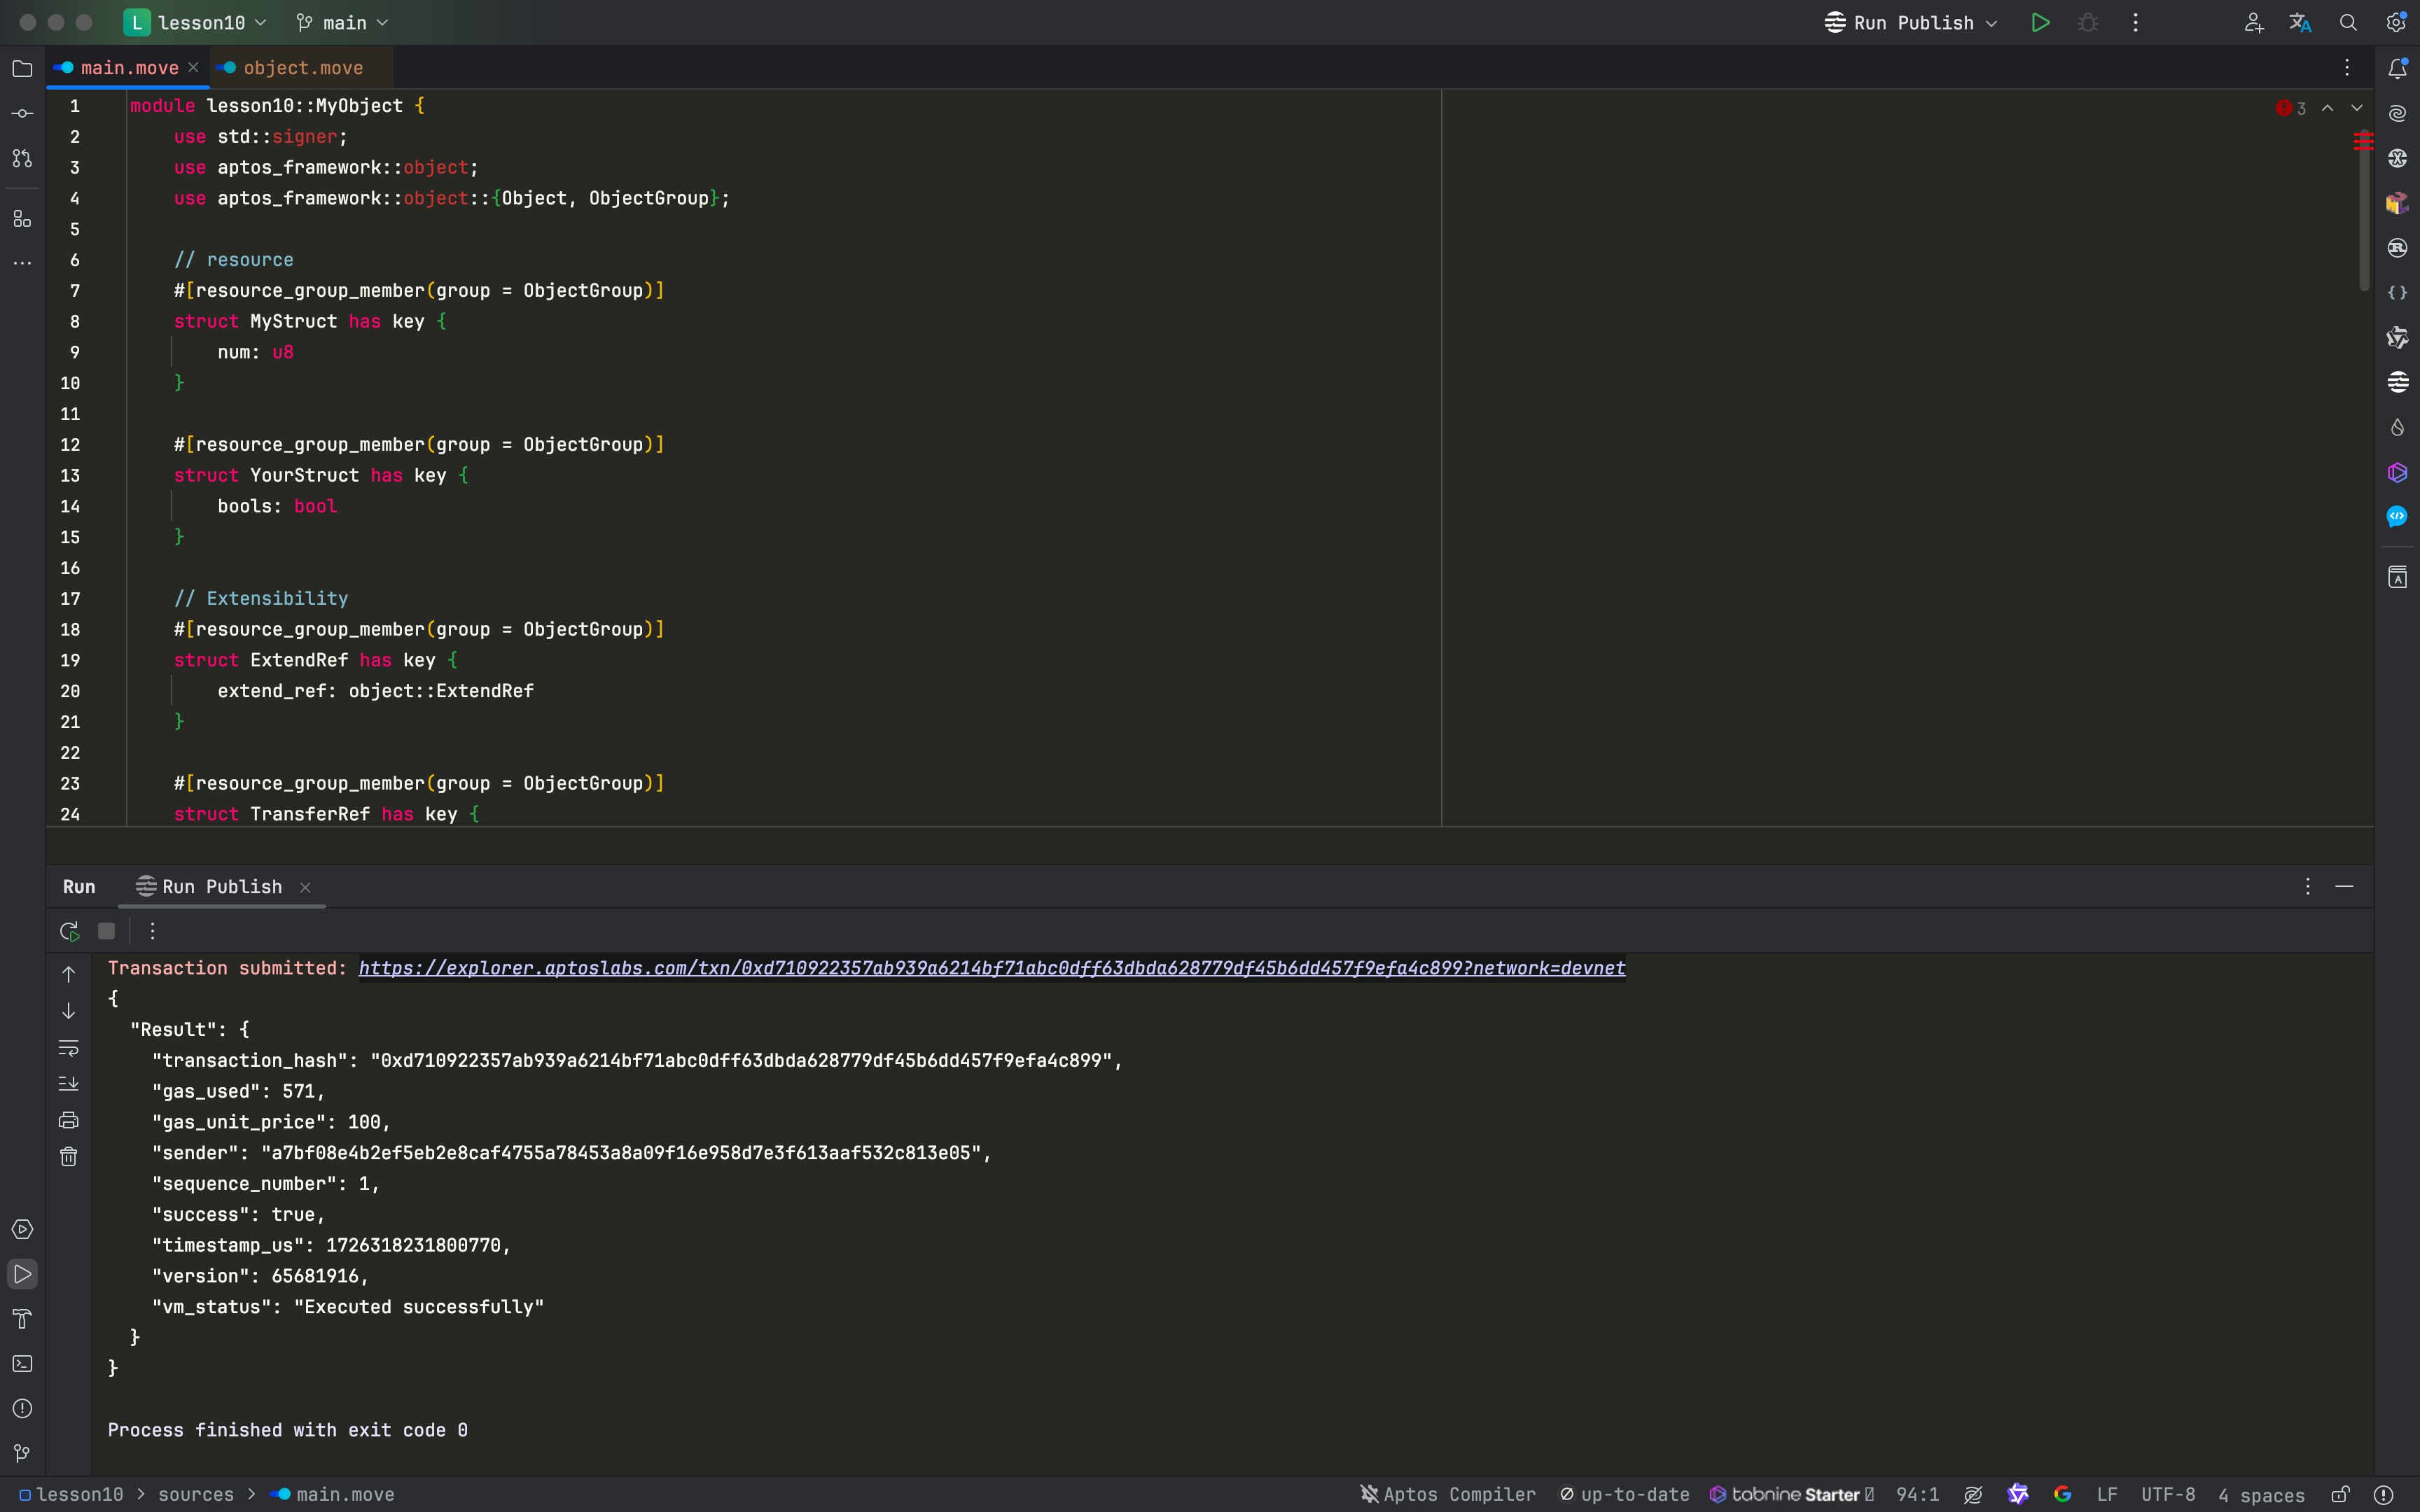
Task: Toggle read-only lock icon in status bar
Action: tap(2340, 1494)
